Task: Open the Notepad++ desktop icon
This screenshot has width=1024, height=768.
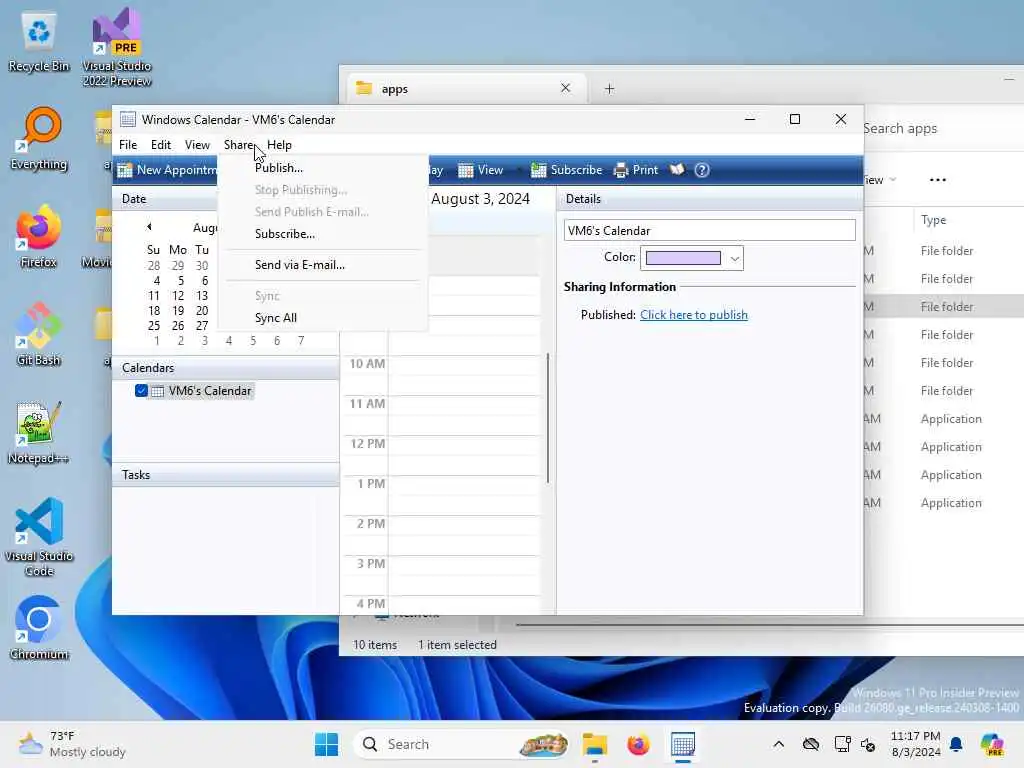Action: 39,433
